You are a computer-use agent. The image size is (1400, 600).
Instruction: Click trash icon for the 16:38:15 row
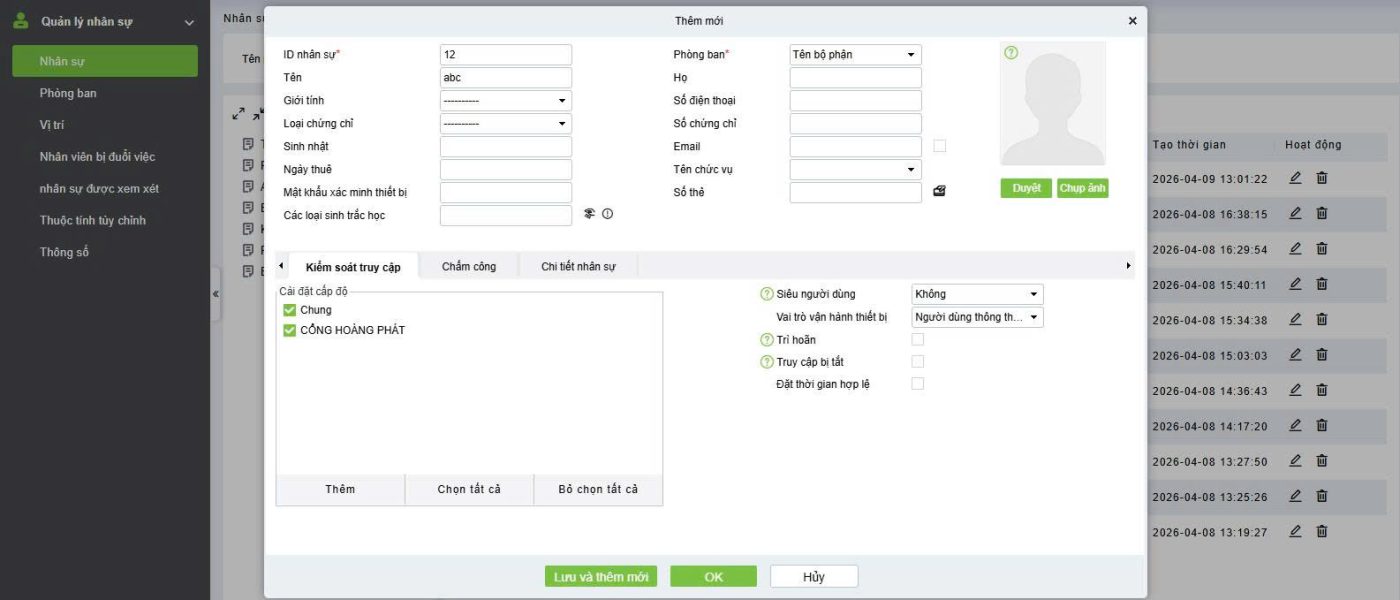(x=1321, y=213)
